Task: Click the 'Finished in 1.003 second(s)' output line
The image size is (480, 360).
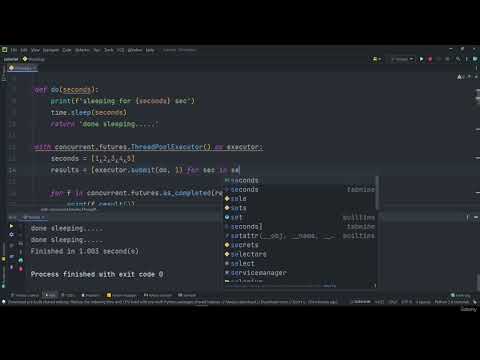Action: click(x=84, y=251)
